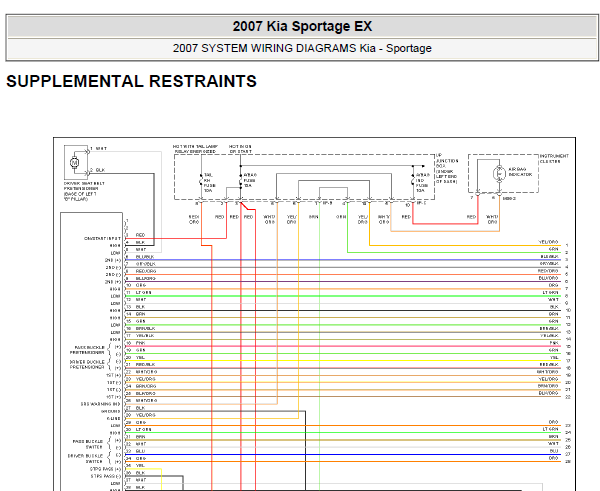Click the 'BLU' label at right wire 27

pos(554,451)
